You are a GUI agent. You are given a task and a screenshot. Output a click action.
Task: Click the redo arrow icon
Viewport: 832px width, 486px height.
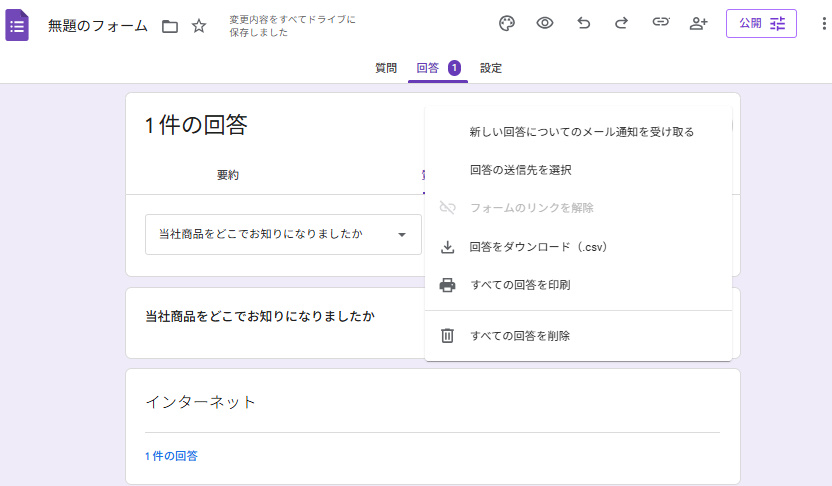tap(621, 23)
